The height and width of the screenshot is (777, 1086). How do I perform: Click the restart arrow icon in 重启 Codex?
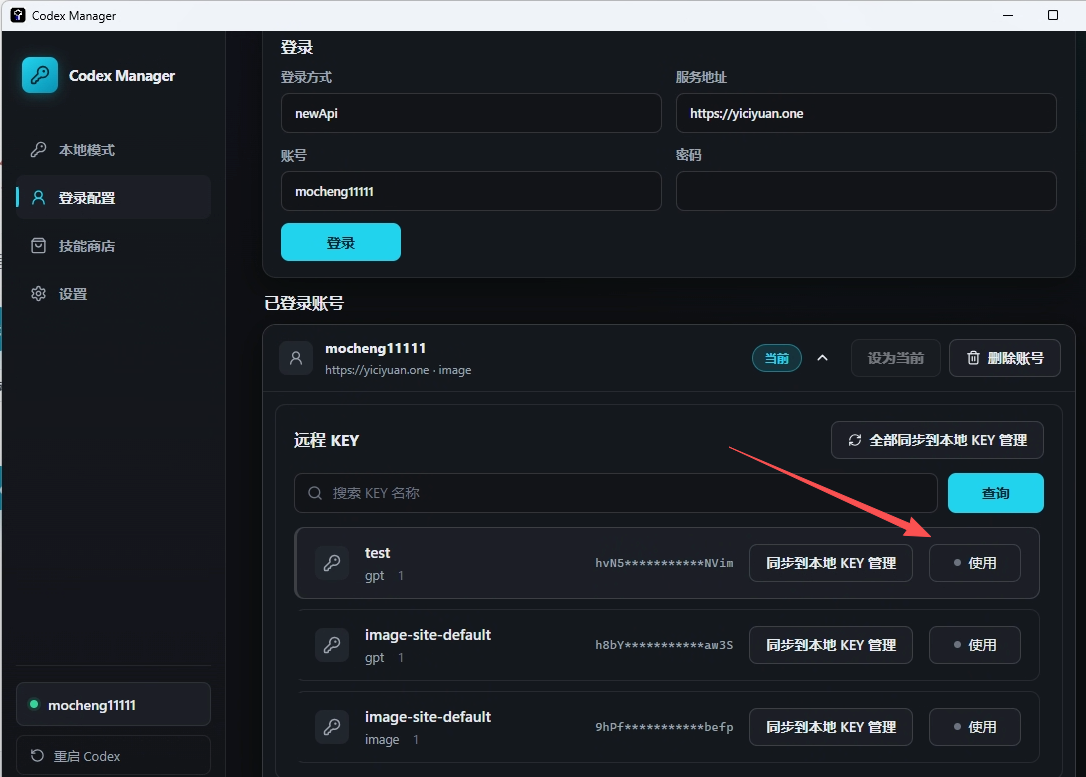(x=37, y=756)
